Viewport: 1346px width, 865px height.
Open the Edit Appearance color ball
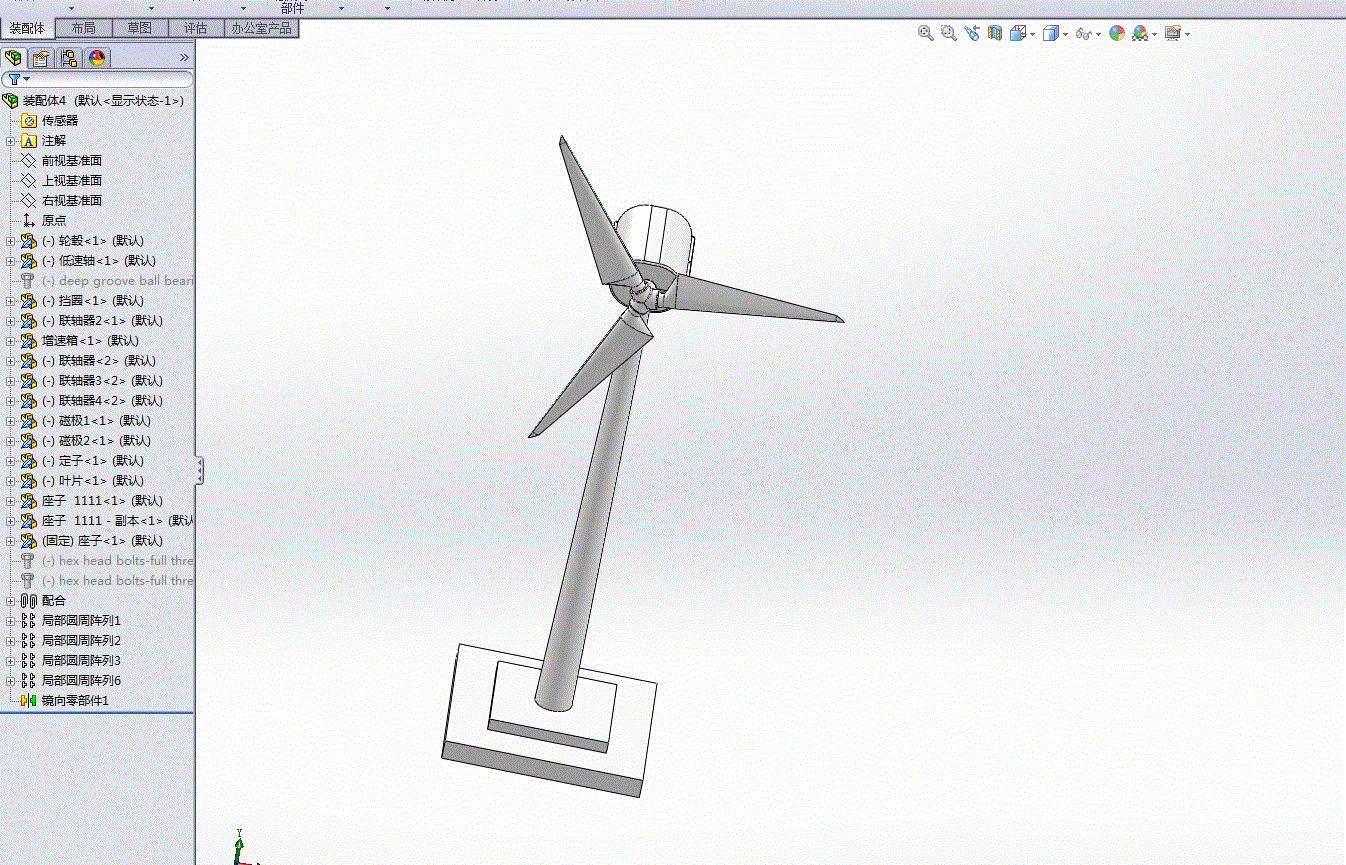(1117, 33)
